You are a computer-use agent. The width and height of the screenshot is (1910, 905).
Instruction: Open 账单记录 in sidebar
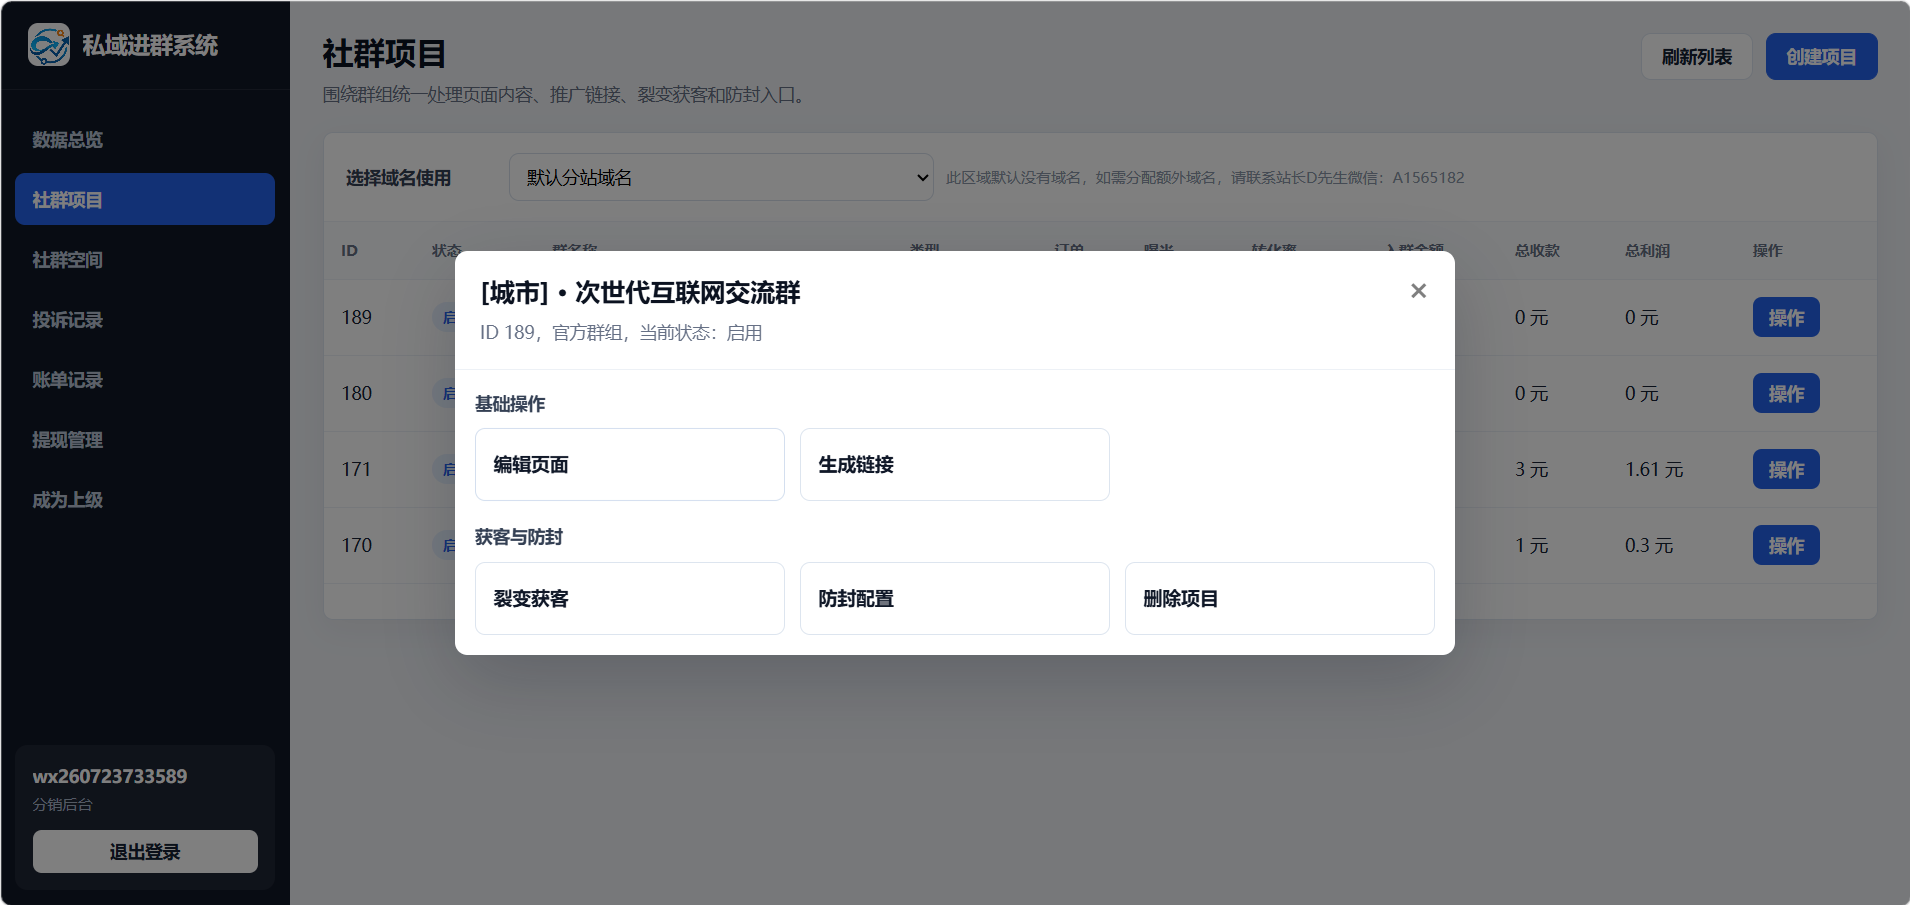[145, 379]
